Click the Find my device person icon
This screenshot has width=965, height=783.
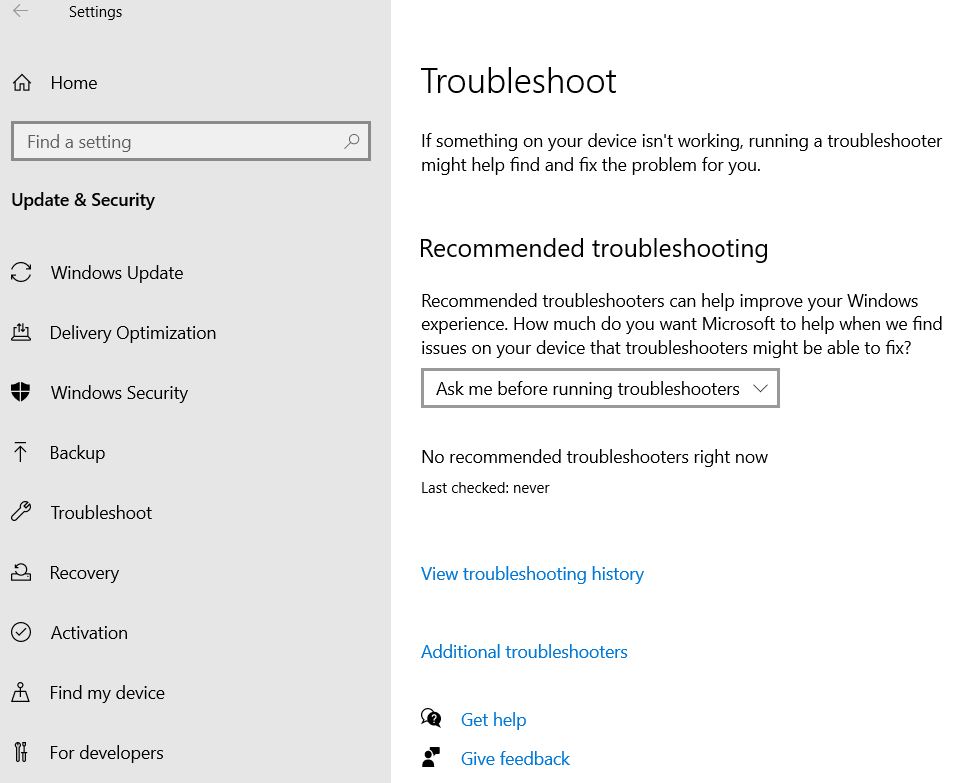(20, 693)
